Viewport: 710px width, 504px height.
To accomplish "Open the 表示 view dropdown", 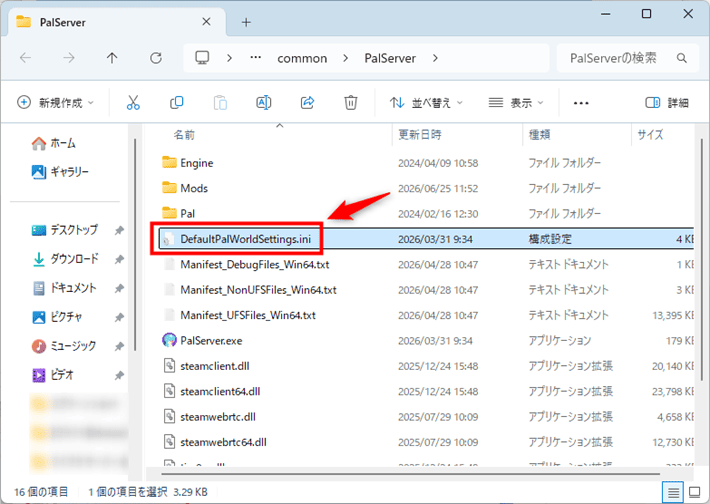I will pyautogui.click(x=516, y=103).
